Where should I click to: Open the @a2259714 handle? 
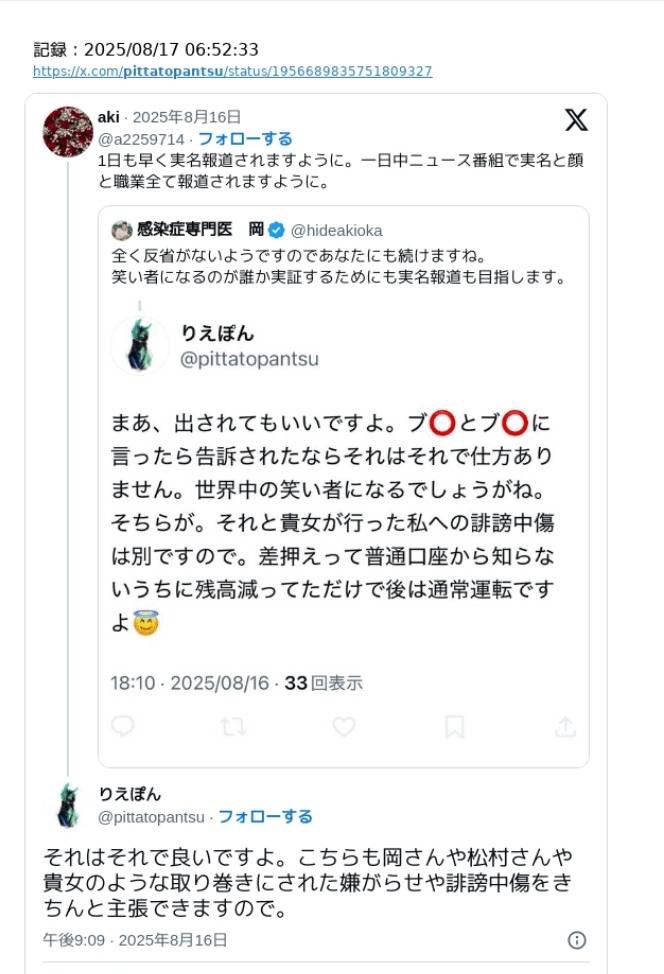[x=141, y=139]
